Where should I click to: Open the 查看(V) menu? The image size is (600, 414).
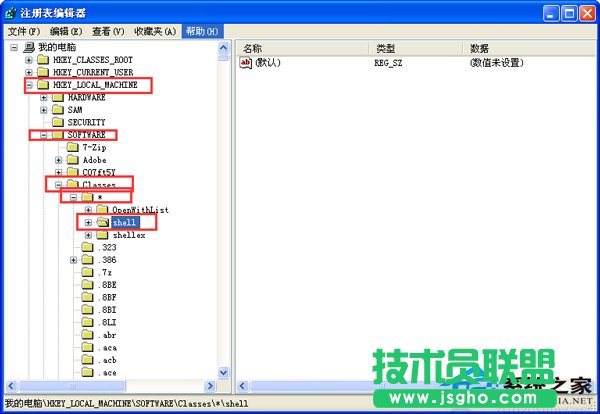pyautogui.click(x=108, y=31)
